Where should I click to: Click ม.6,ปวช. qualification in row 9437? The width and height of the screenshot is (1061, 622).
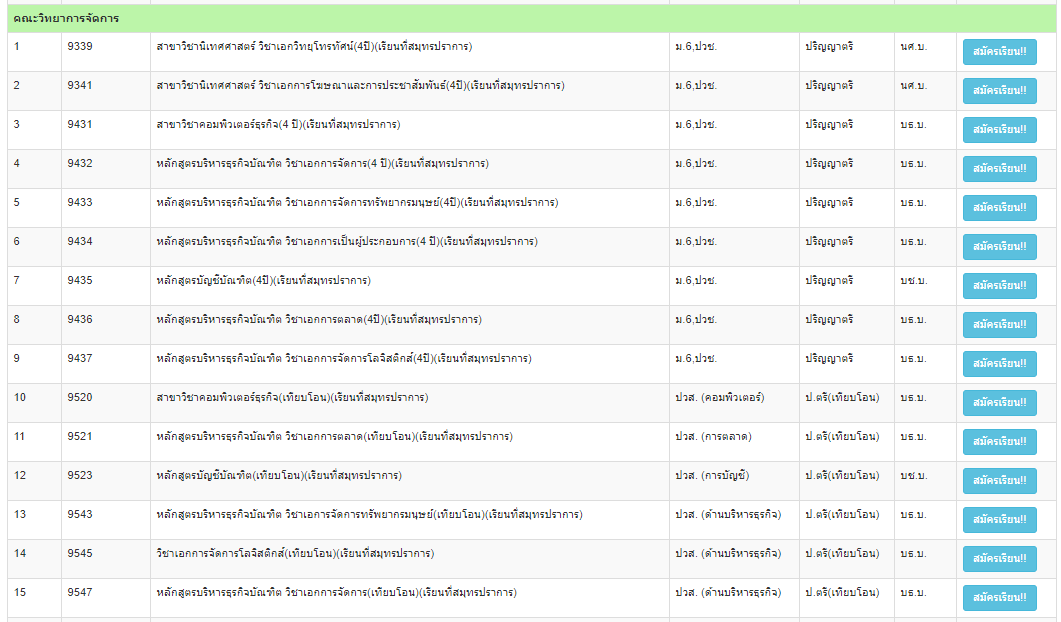coord(696,359)
